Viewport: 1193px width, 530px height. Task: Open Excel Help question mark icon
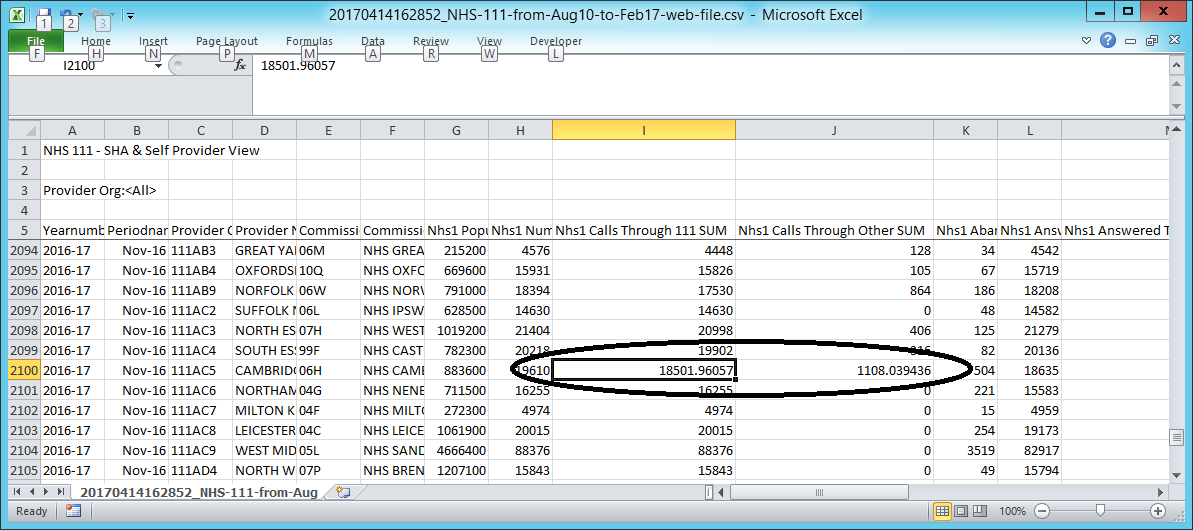(1108, 40)
